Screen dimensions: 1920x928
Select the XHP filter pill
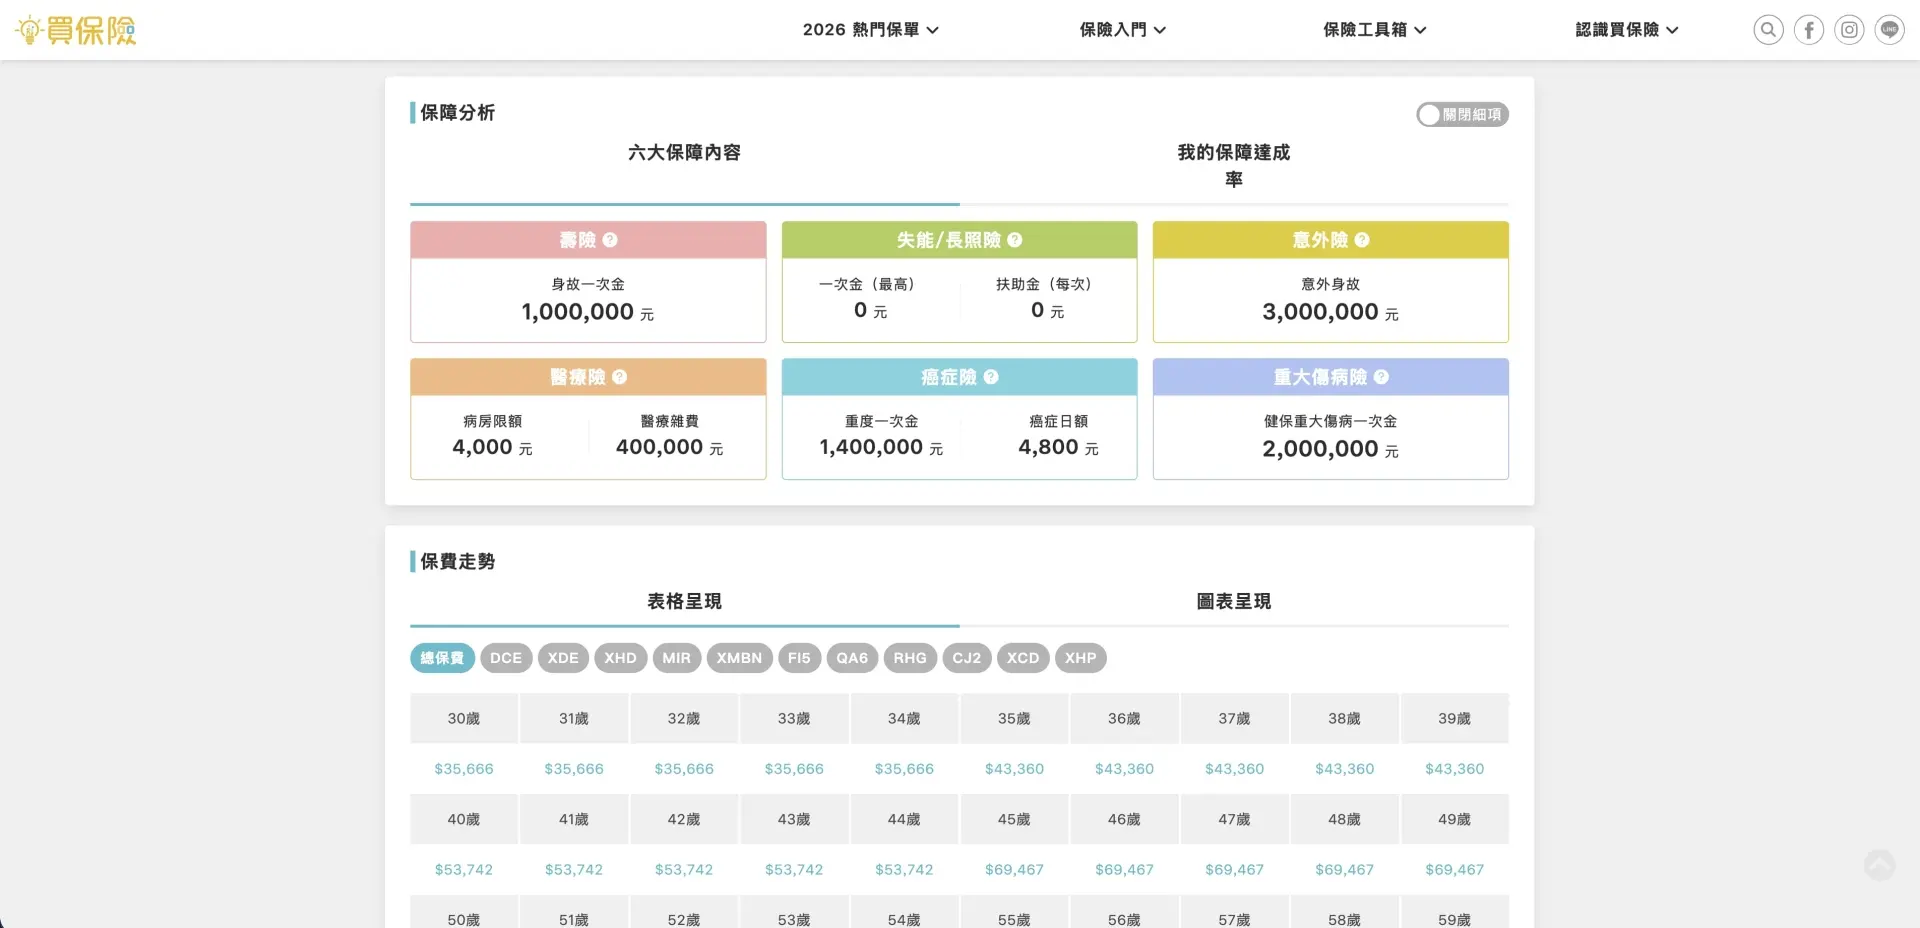coord(1081,658)
